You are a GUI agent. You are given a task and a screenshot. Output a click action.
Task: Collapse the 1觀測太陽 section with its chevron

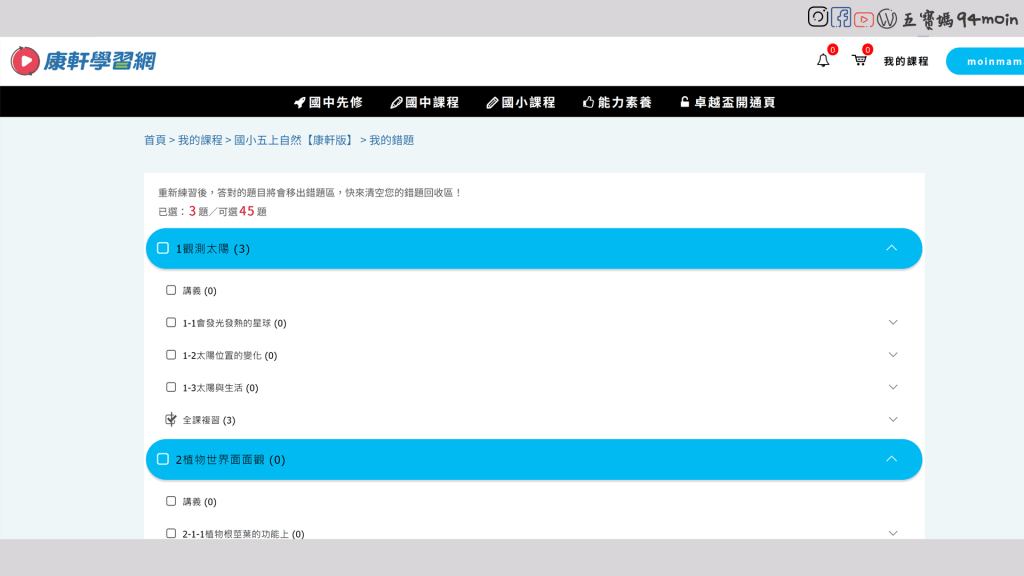(891, 248)
